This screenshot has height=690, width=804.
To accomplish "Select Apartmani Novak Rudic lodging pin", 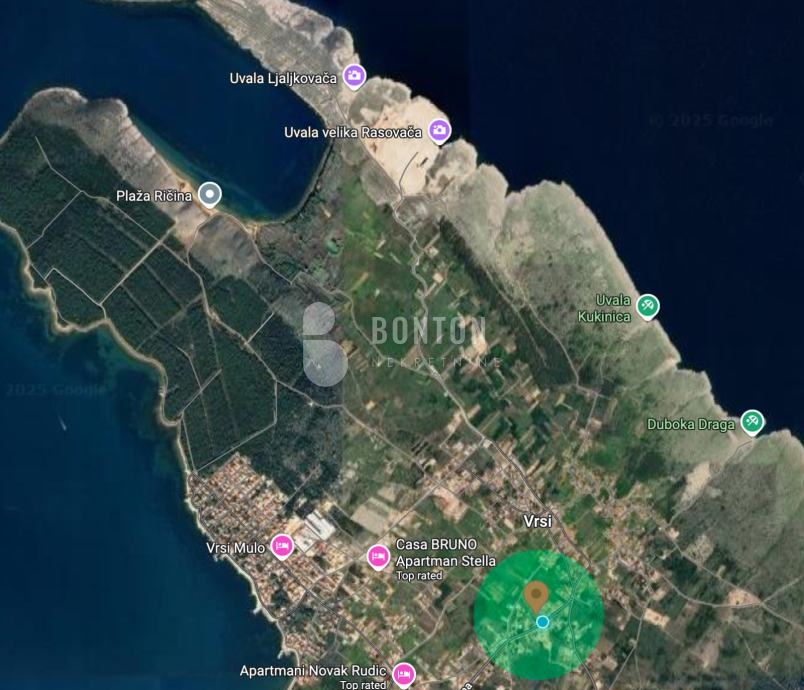I will click(x=404, y=675).
